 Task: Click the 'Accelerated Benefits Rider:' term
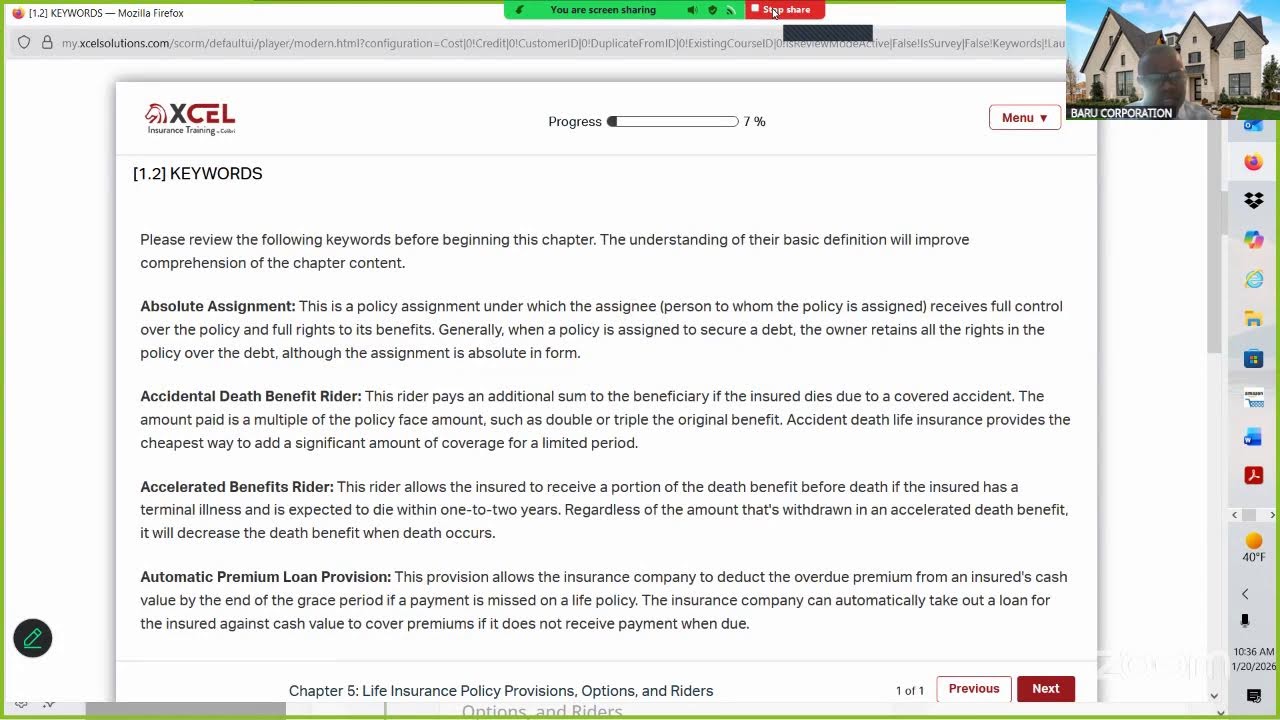[237, 487]
